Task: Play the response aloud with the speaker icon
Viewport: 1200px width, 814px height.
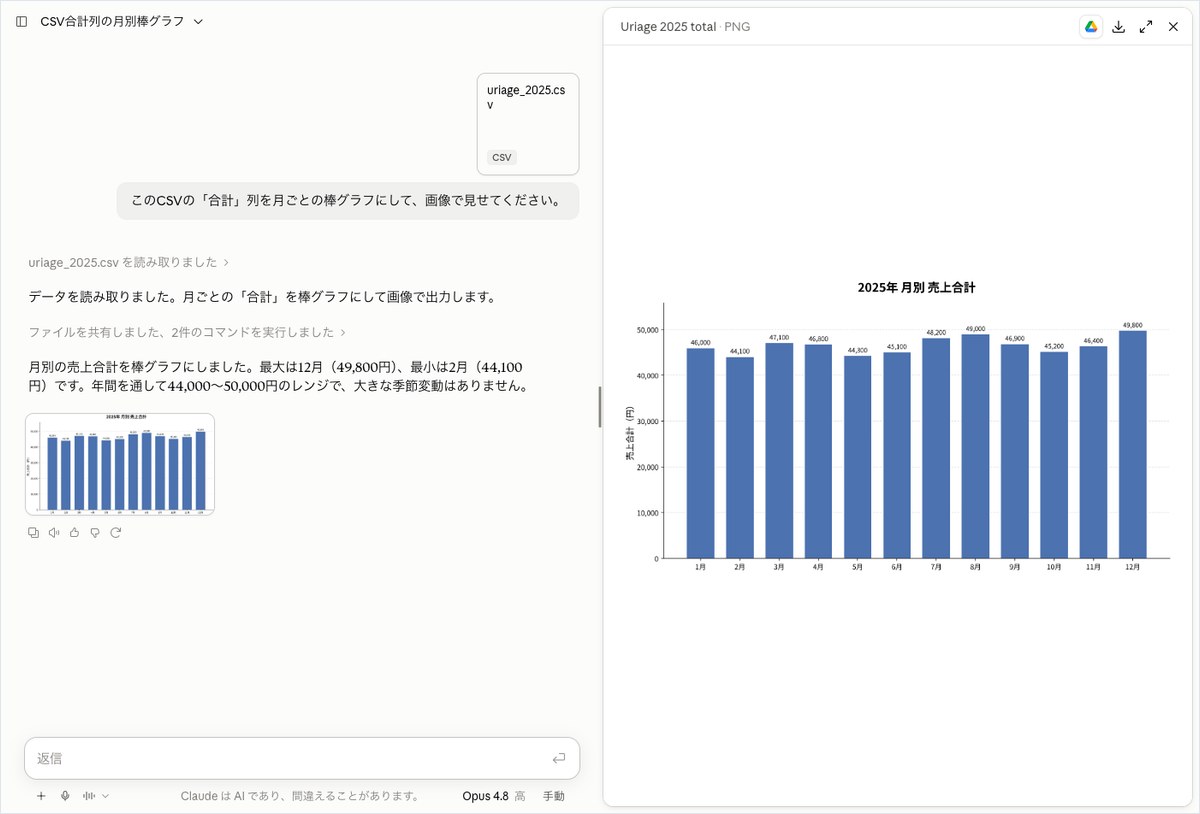Action: [54, 533]
